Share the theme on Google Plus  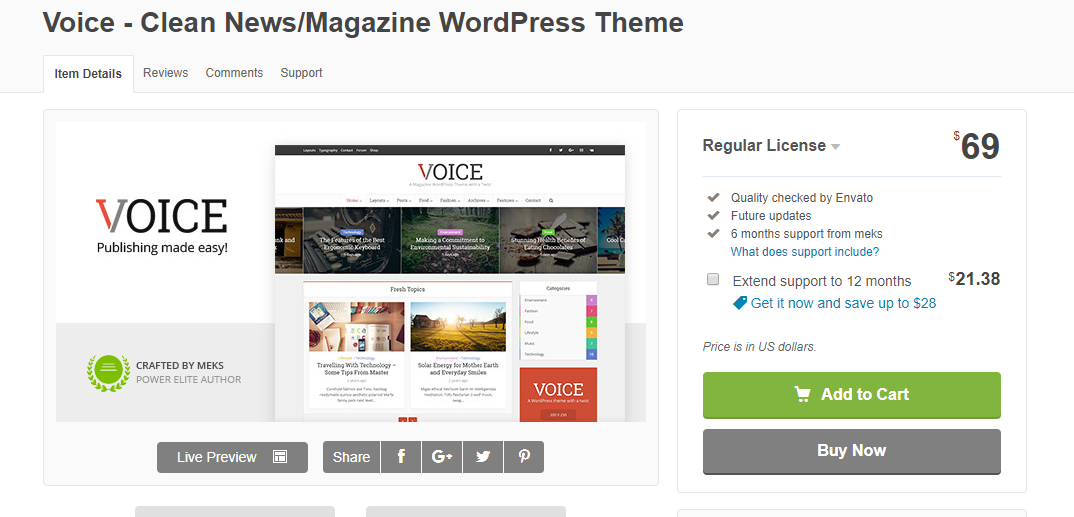[442, 457]
